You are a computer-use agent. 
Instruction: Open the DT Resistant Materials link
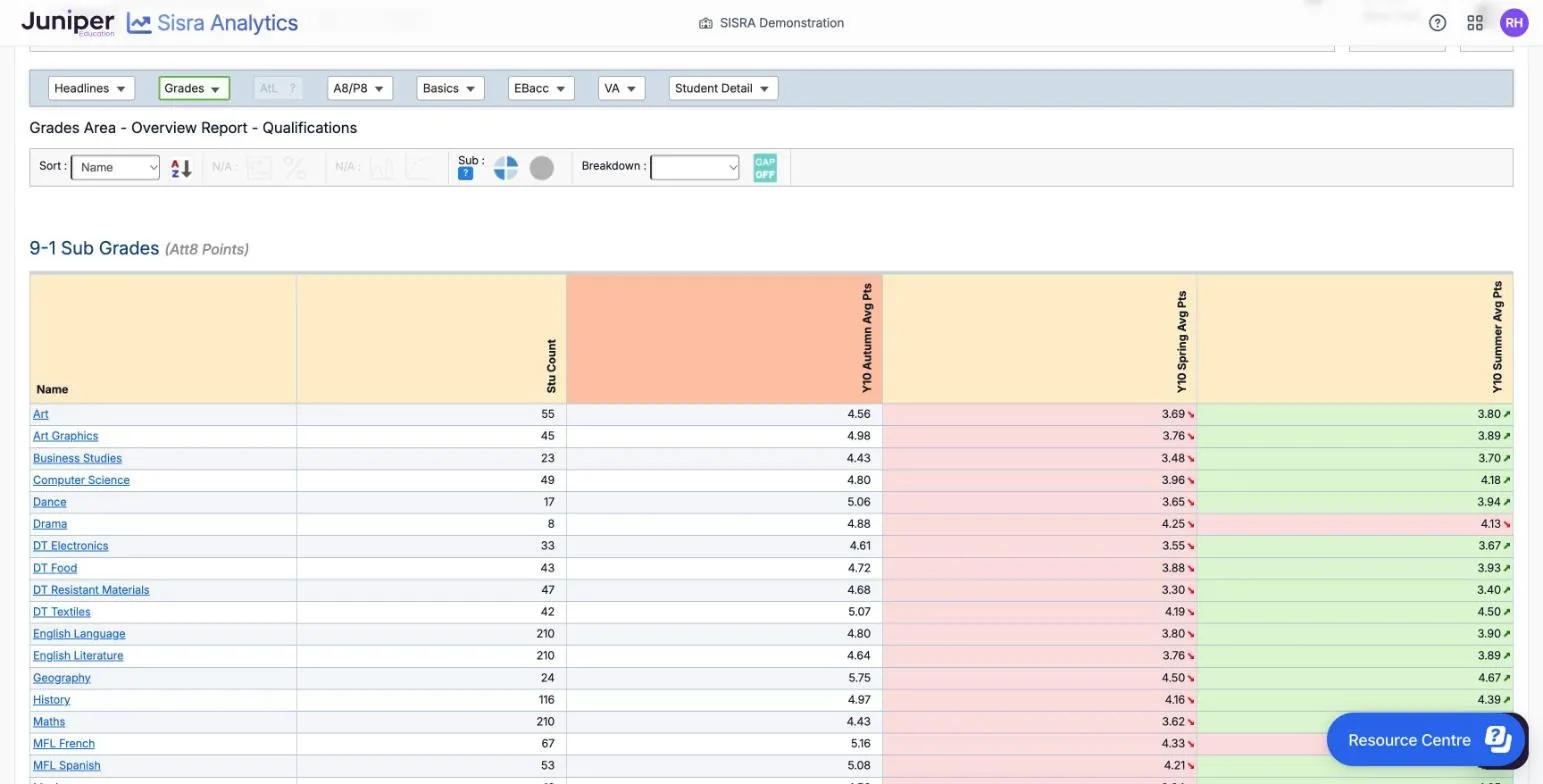click(91, 590)
